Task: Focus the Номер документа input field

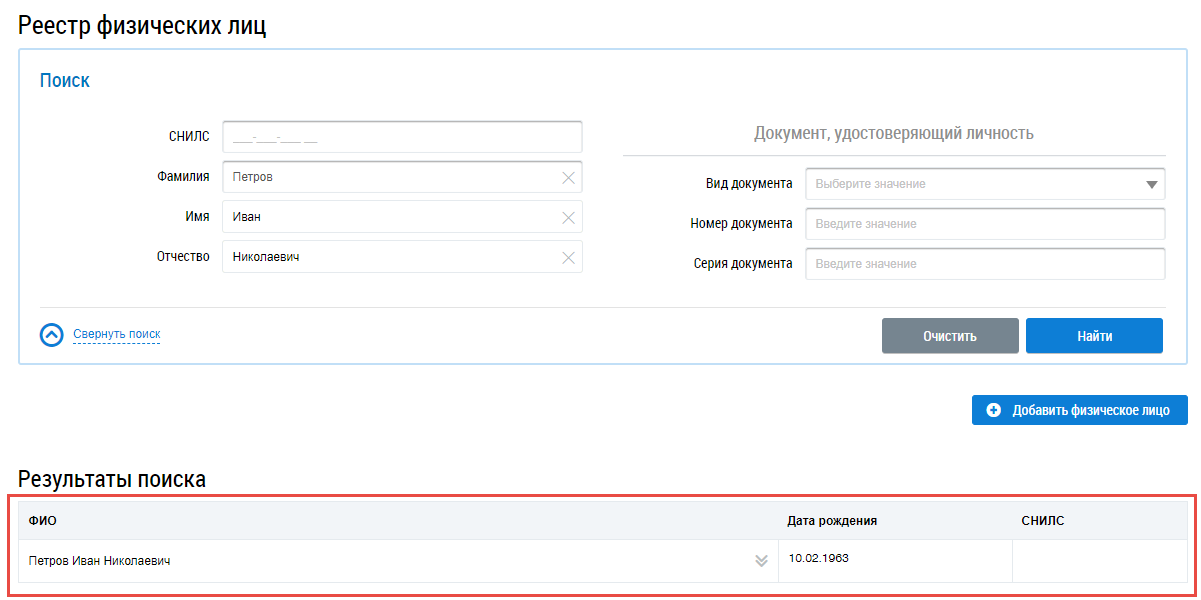Action: coord(985,224)
